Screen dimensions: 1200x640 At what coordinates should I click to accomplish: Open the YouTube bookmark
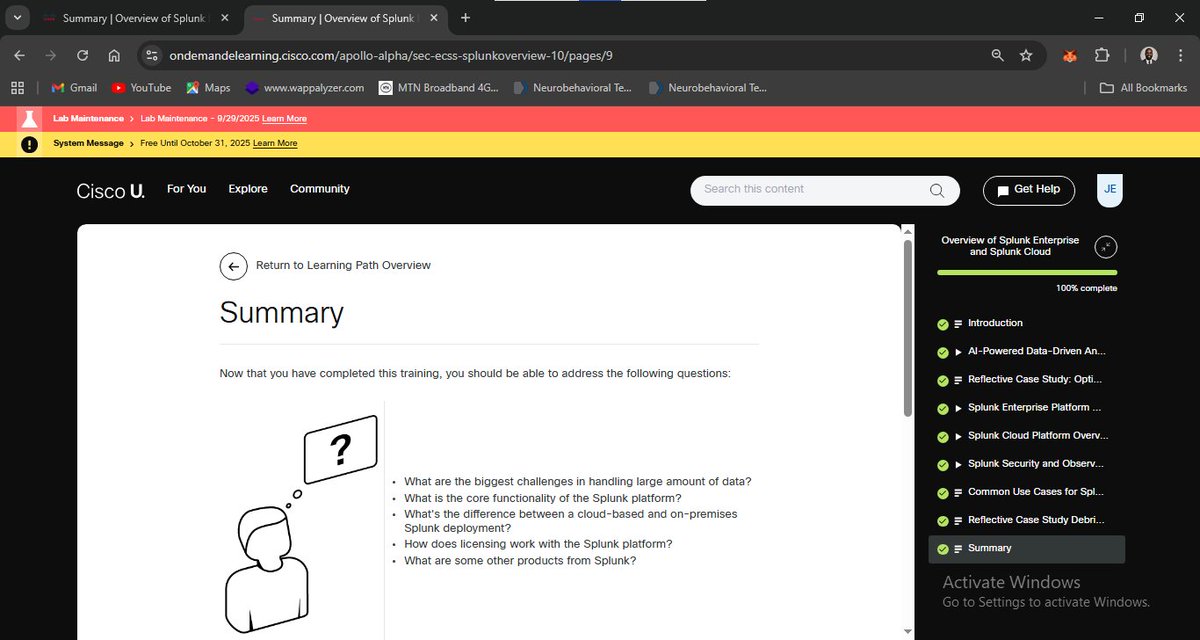pos(141,88)
